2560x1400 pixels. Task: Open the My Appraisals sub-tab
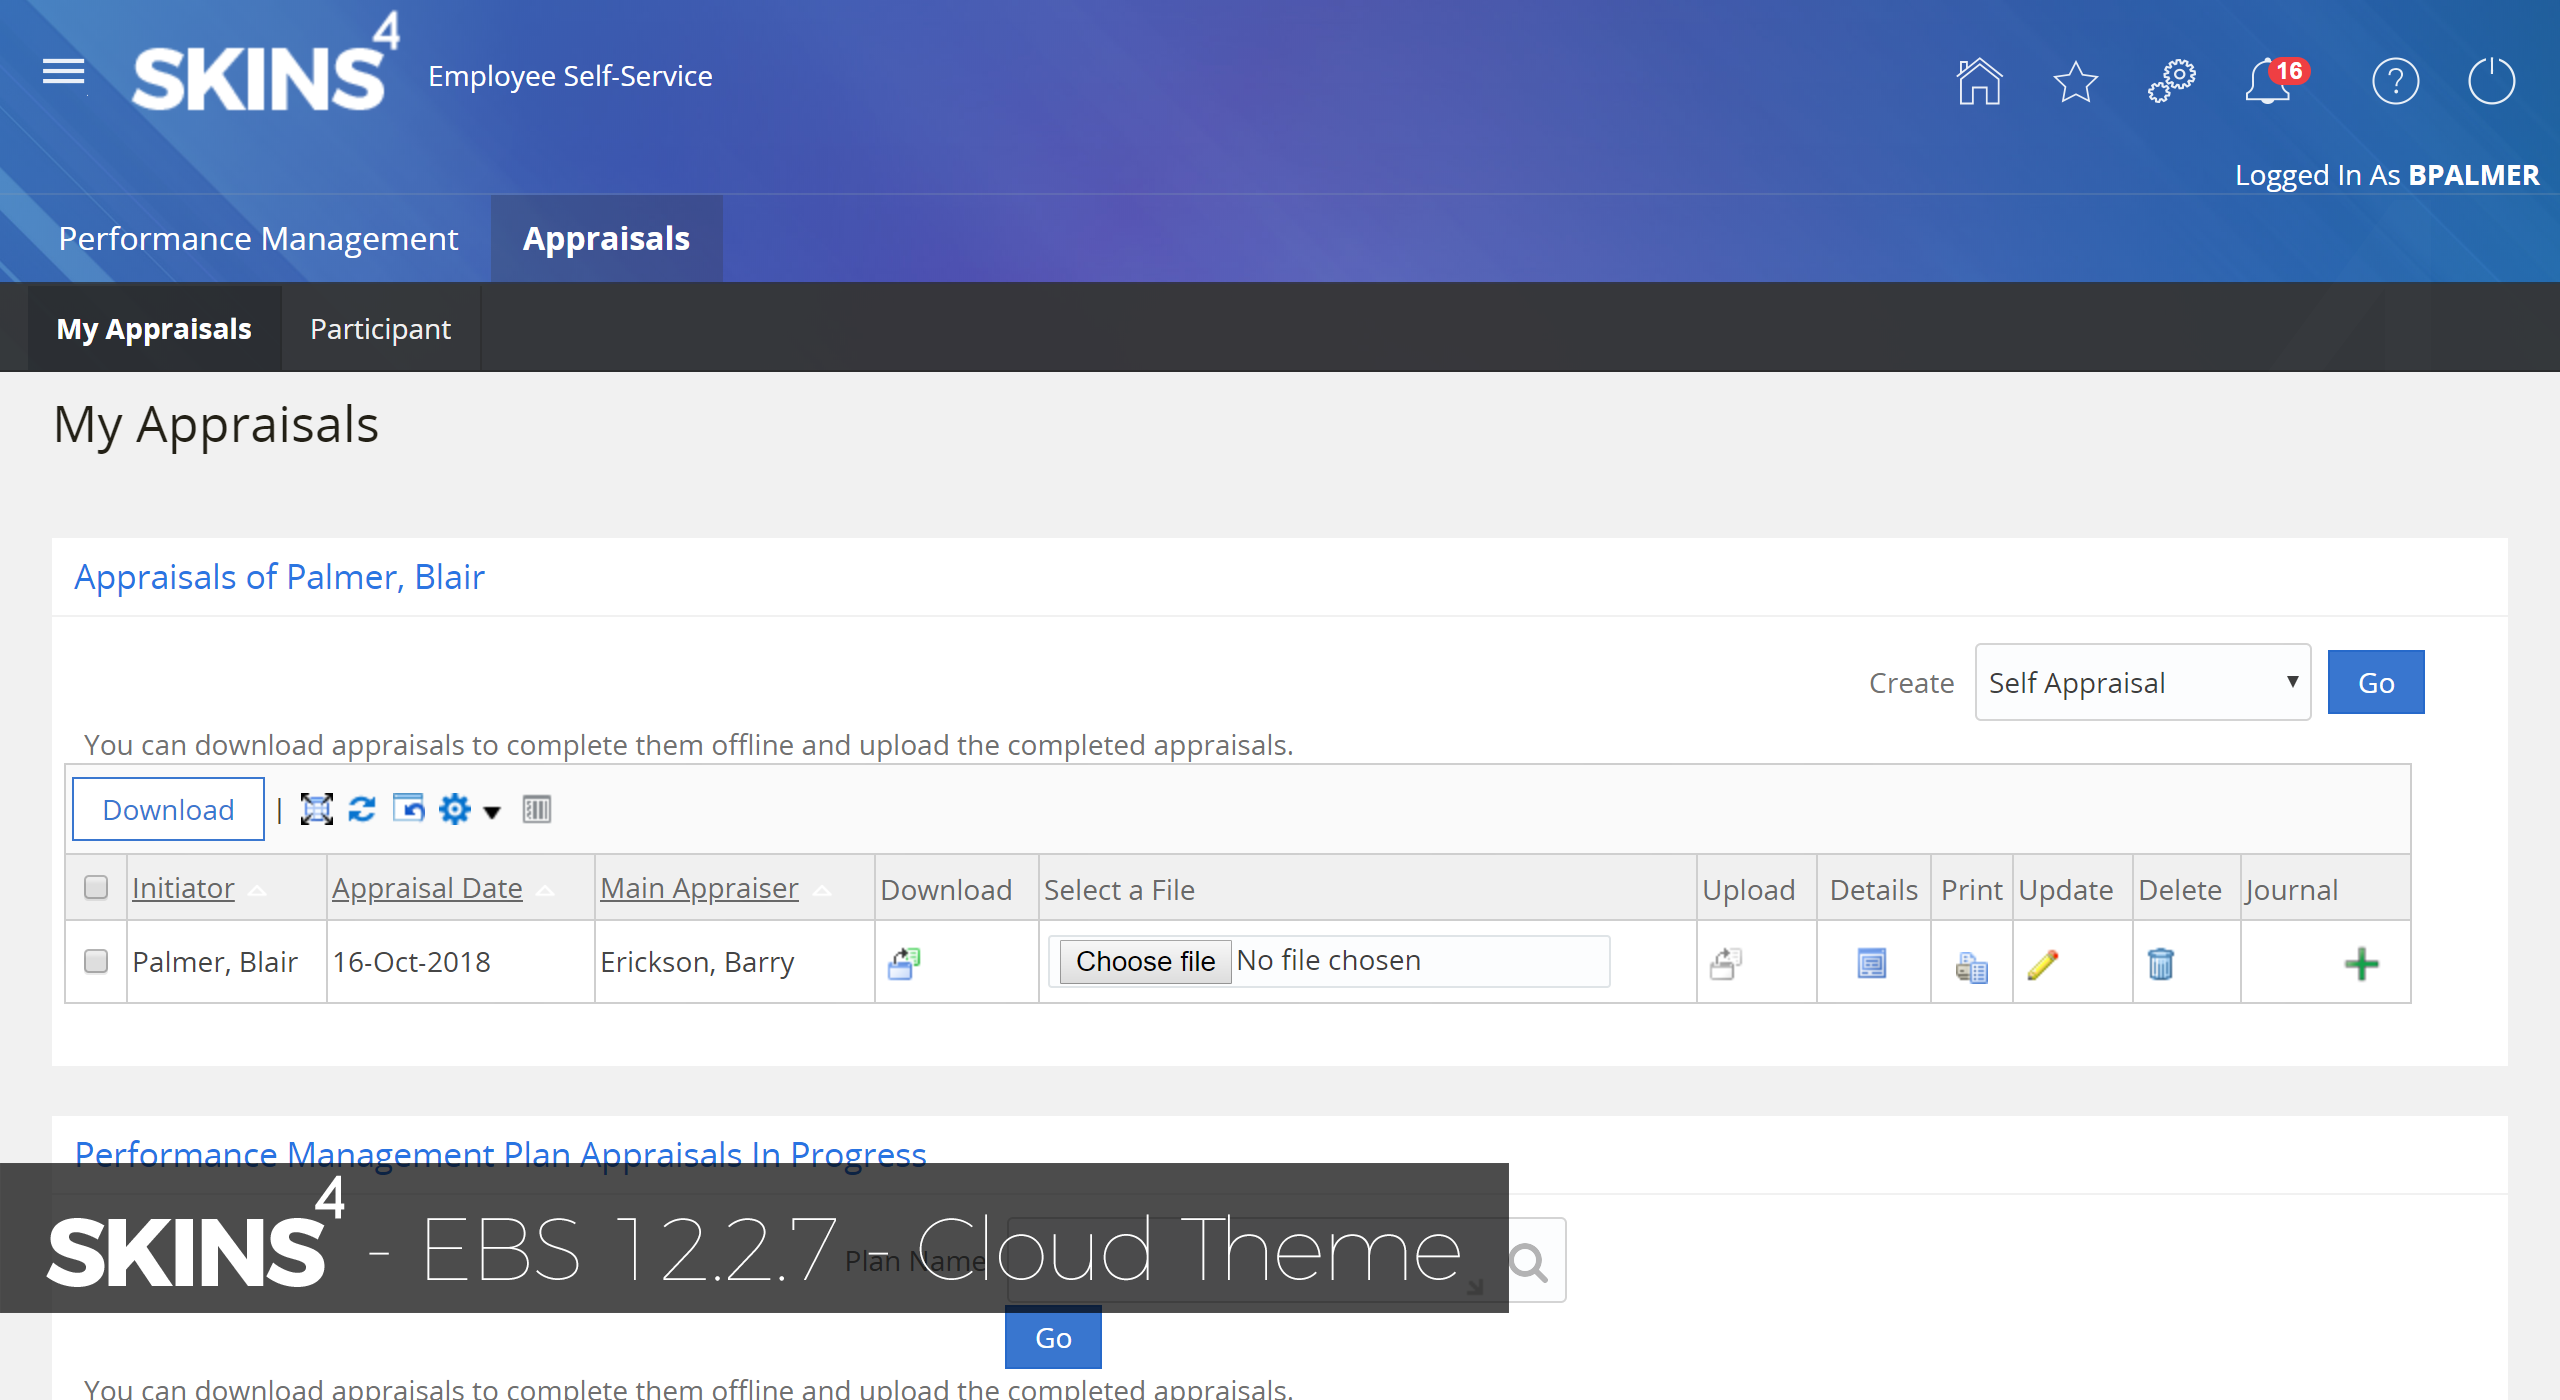point(154,328)
